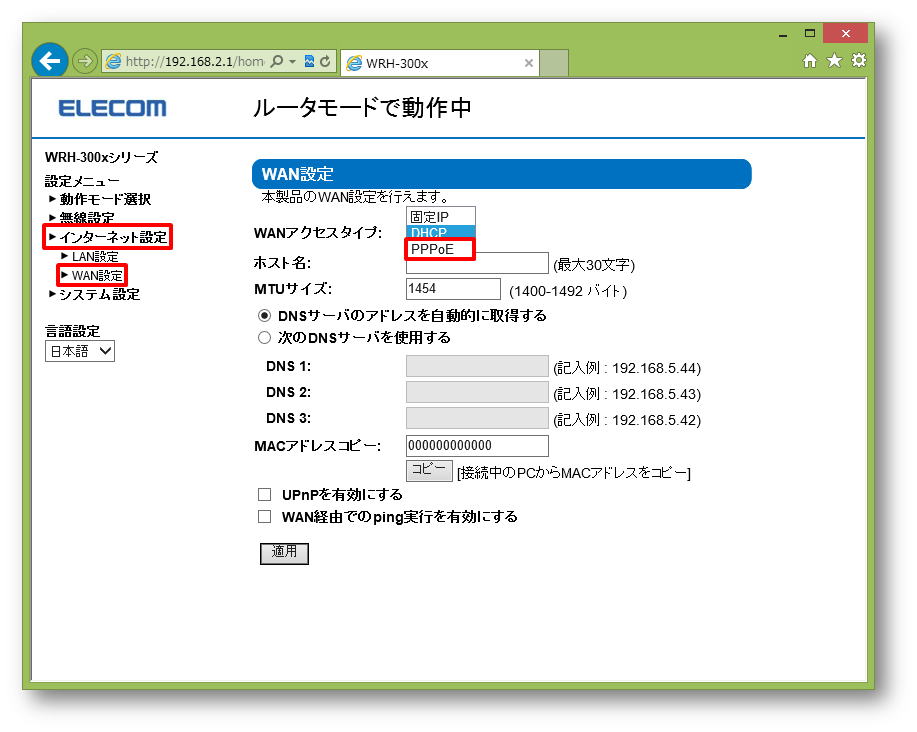This screenshot has height=732, width=917.
Task: Refresh the page with reload icon
Action: click(x=325, y=61)
